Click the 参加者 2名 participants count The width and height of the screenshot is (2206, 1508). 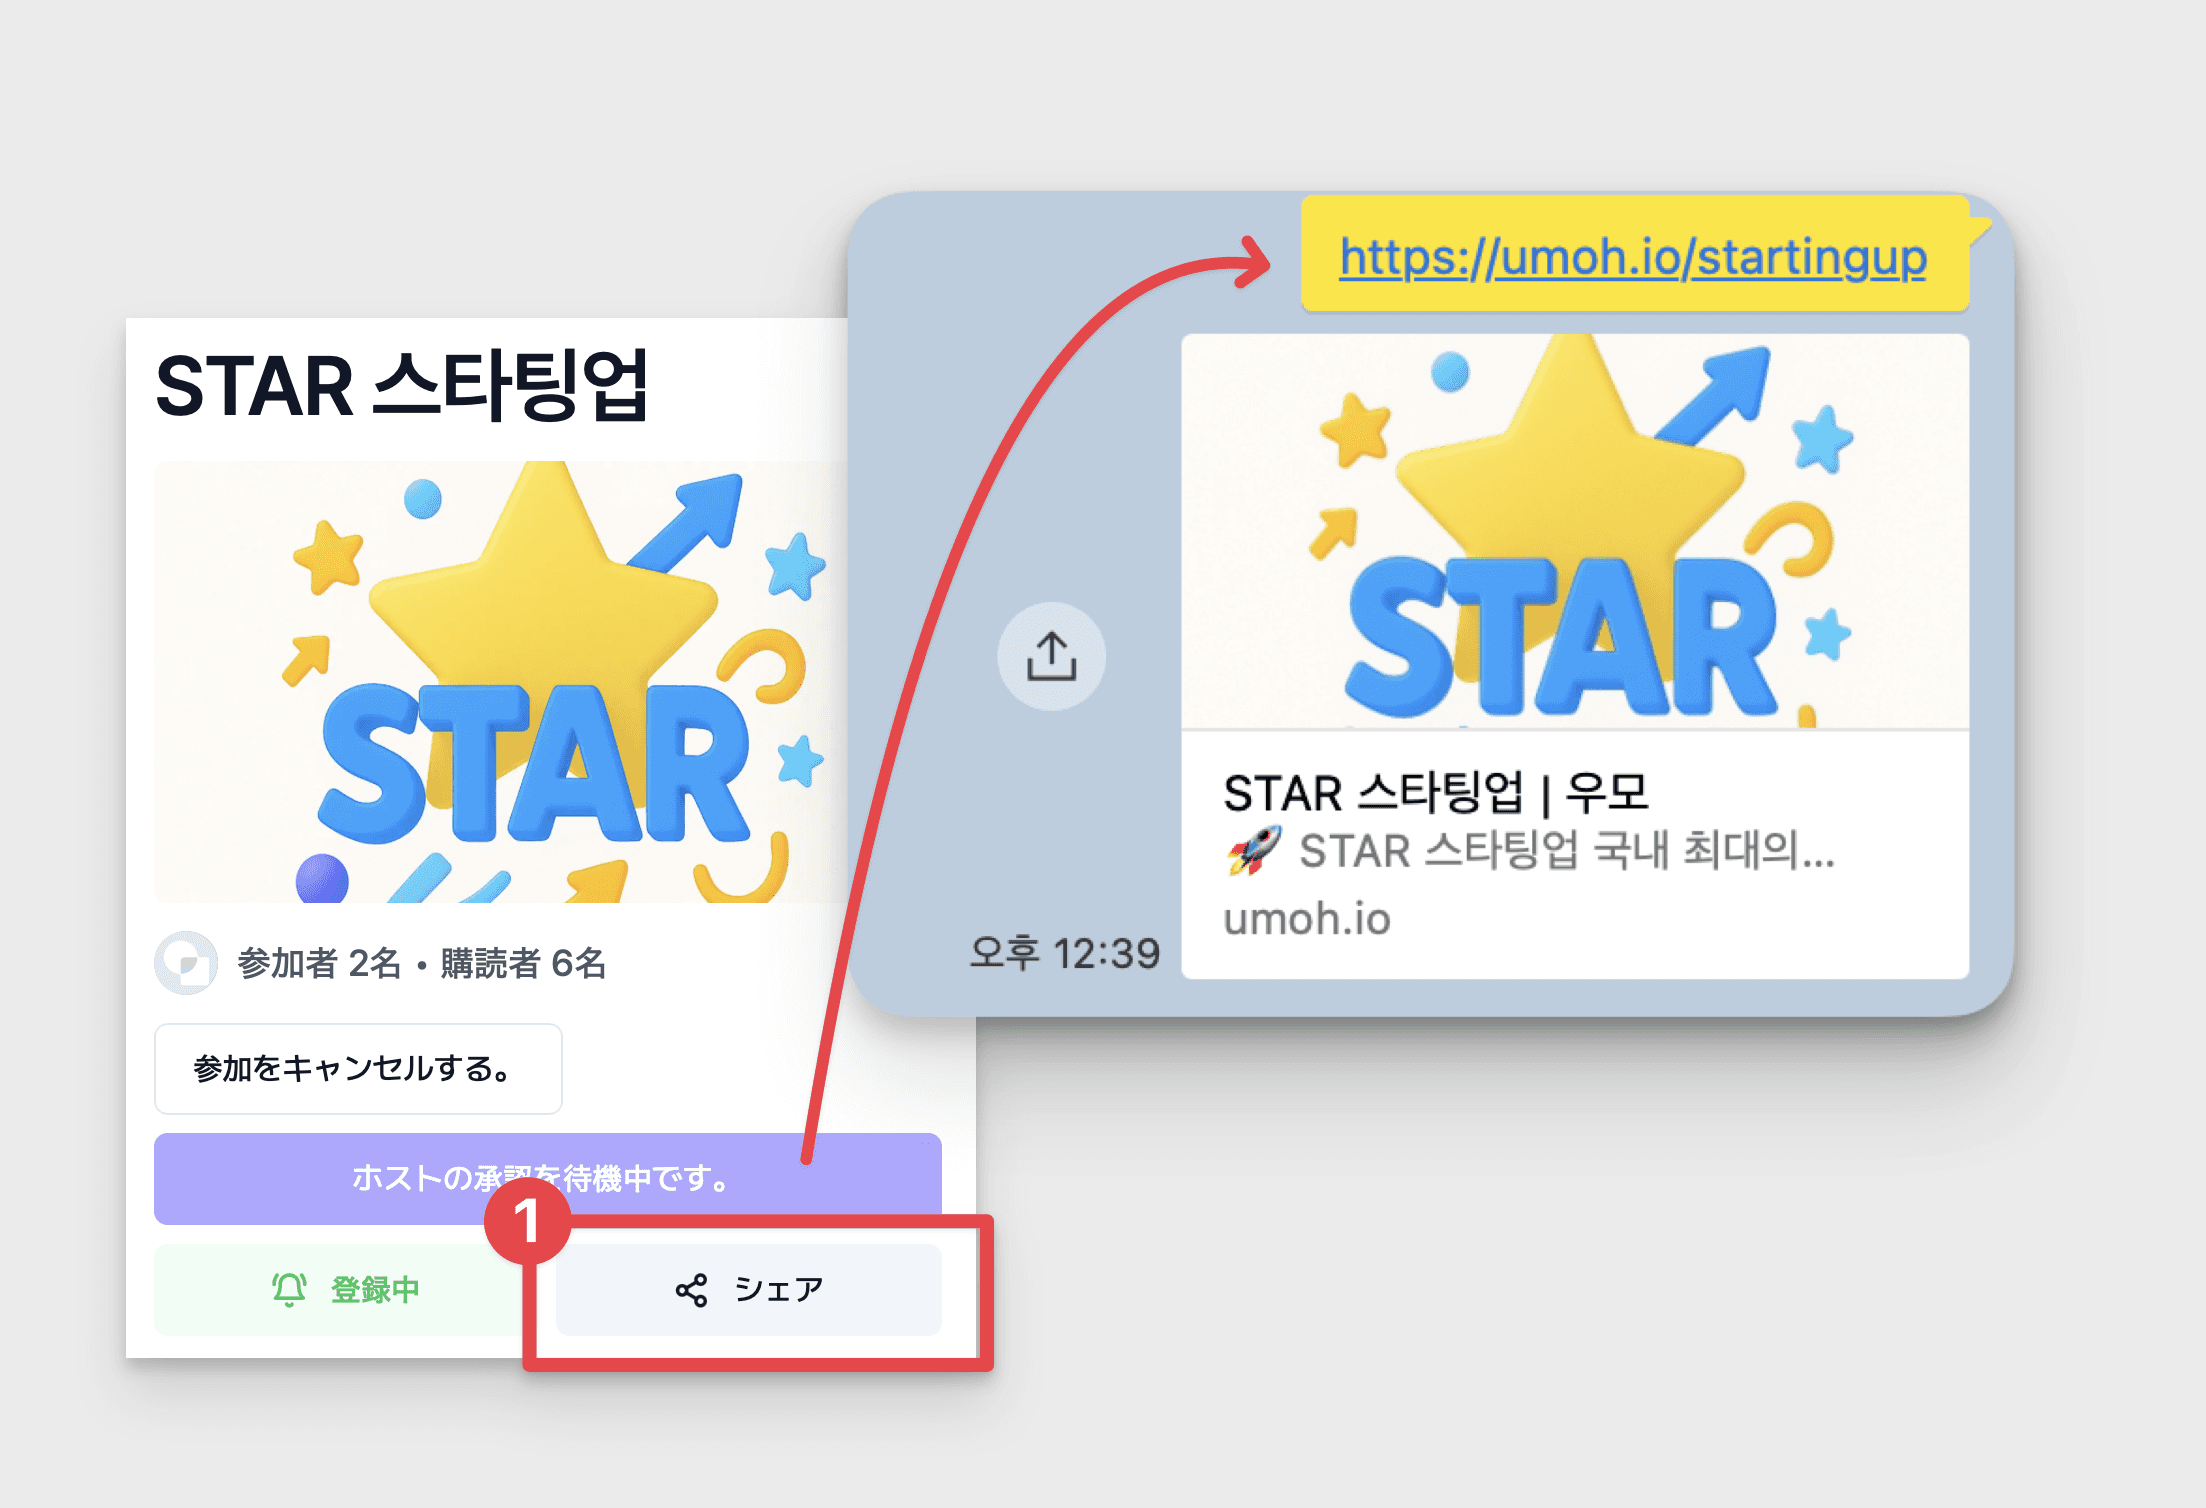click(319, 963)
